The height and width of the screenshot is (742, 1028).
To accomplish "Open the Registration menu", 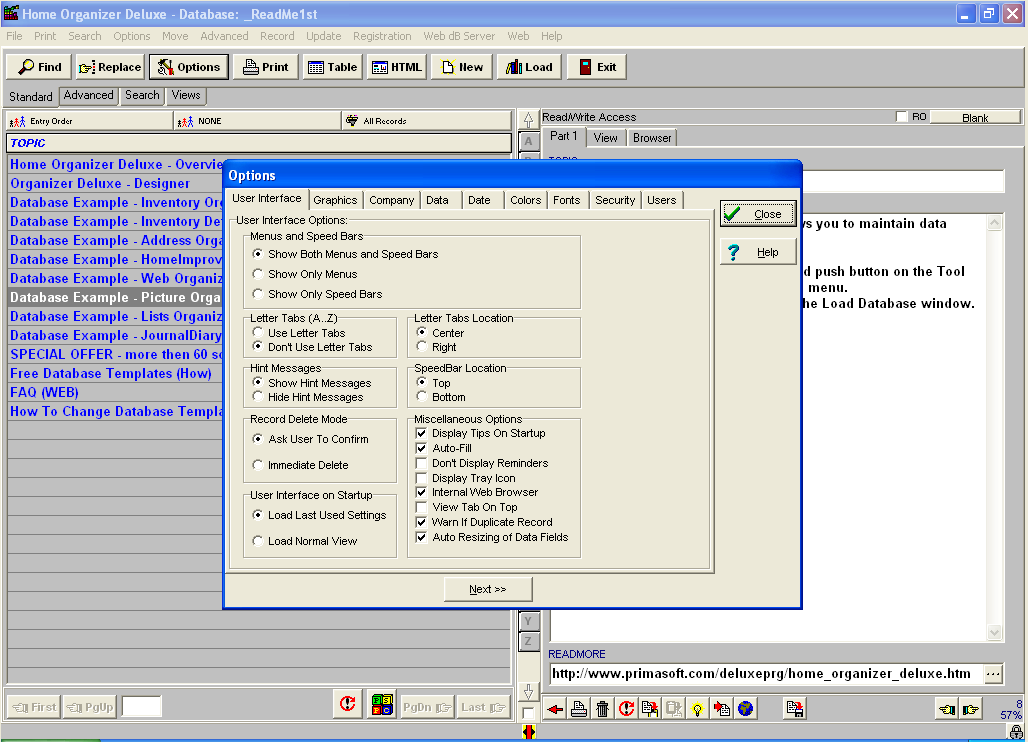I will point(382,36).
